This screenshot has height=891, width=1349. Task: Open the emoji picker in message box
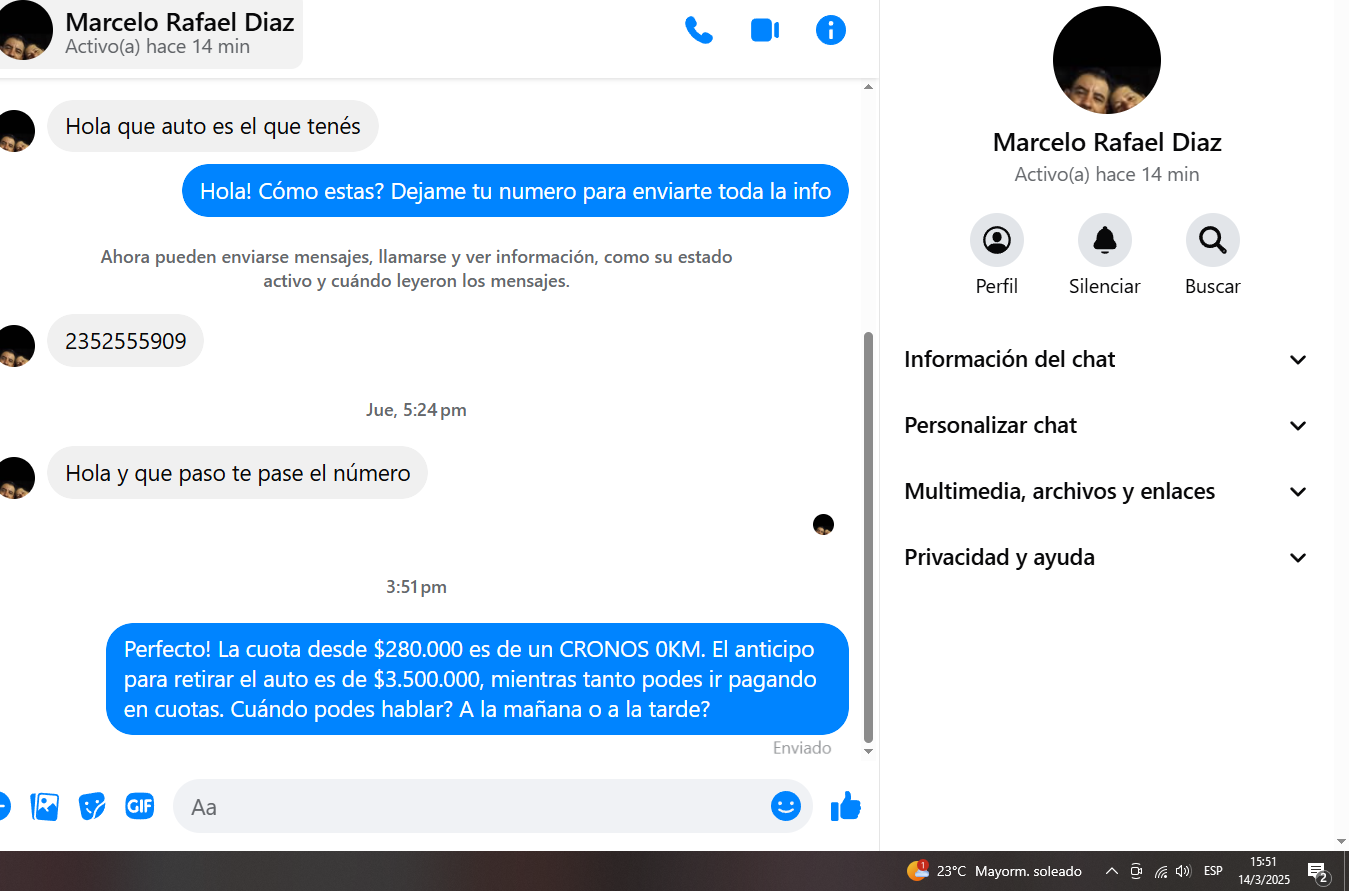click(786, 806)
